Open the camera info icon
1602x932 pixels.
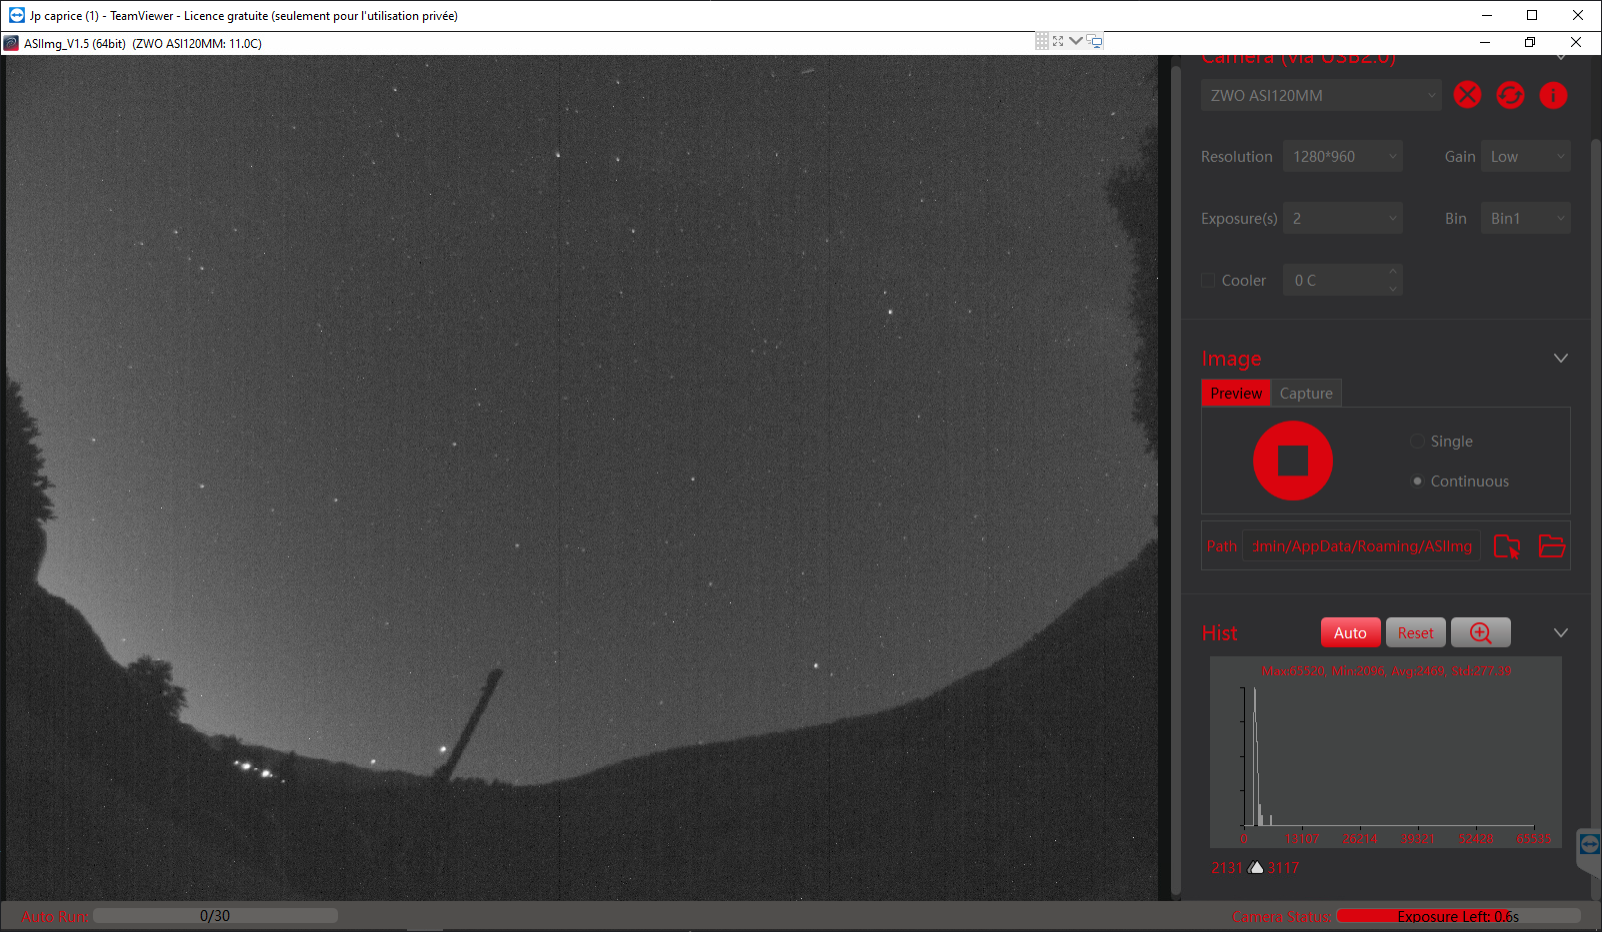tap(1553, 95)
